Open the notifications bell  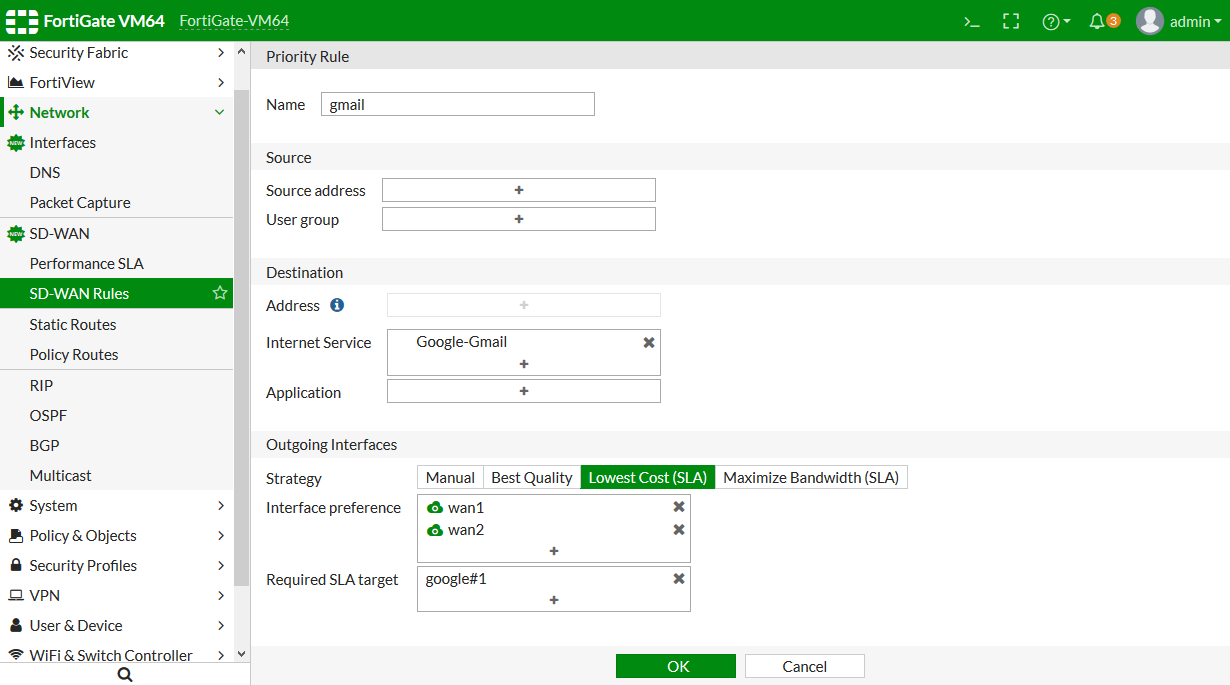point(1097,21)
